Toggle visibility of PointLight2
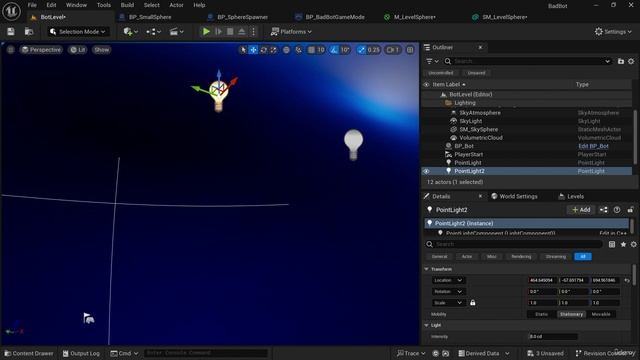This screenshot has width=640, height=360. tap(426, 171)
